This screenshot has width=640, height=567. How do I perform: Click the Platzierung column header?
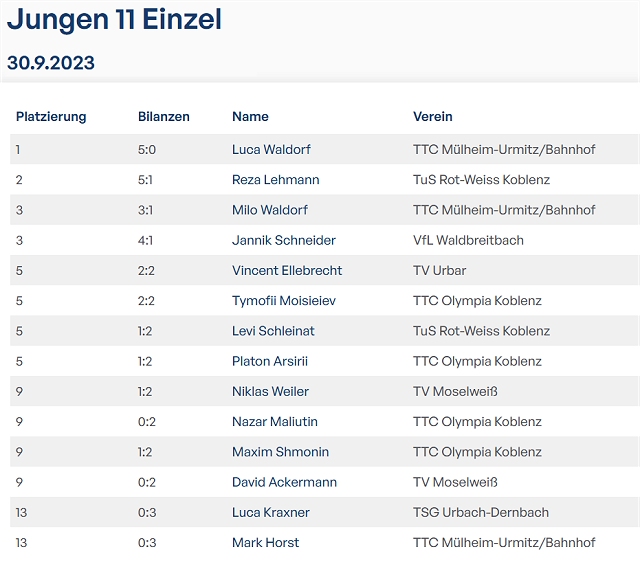[x=51, y=117]
